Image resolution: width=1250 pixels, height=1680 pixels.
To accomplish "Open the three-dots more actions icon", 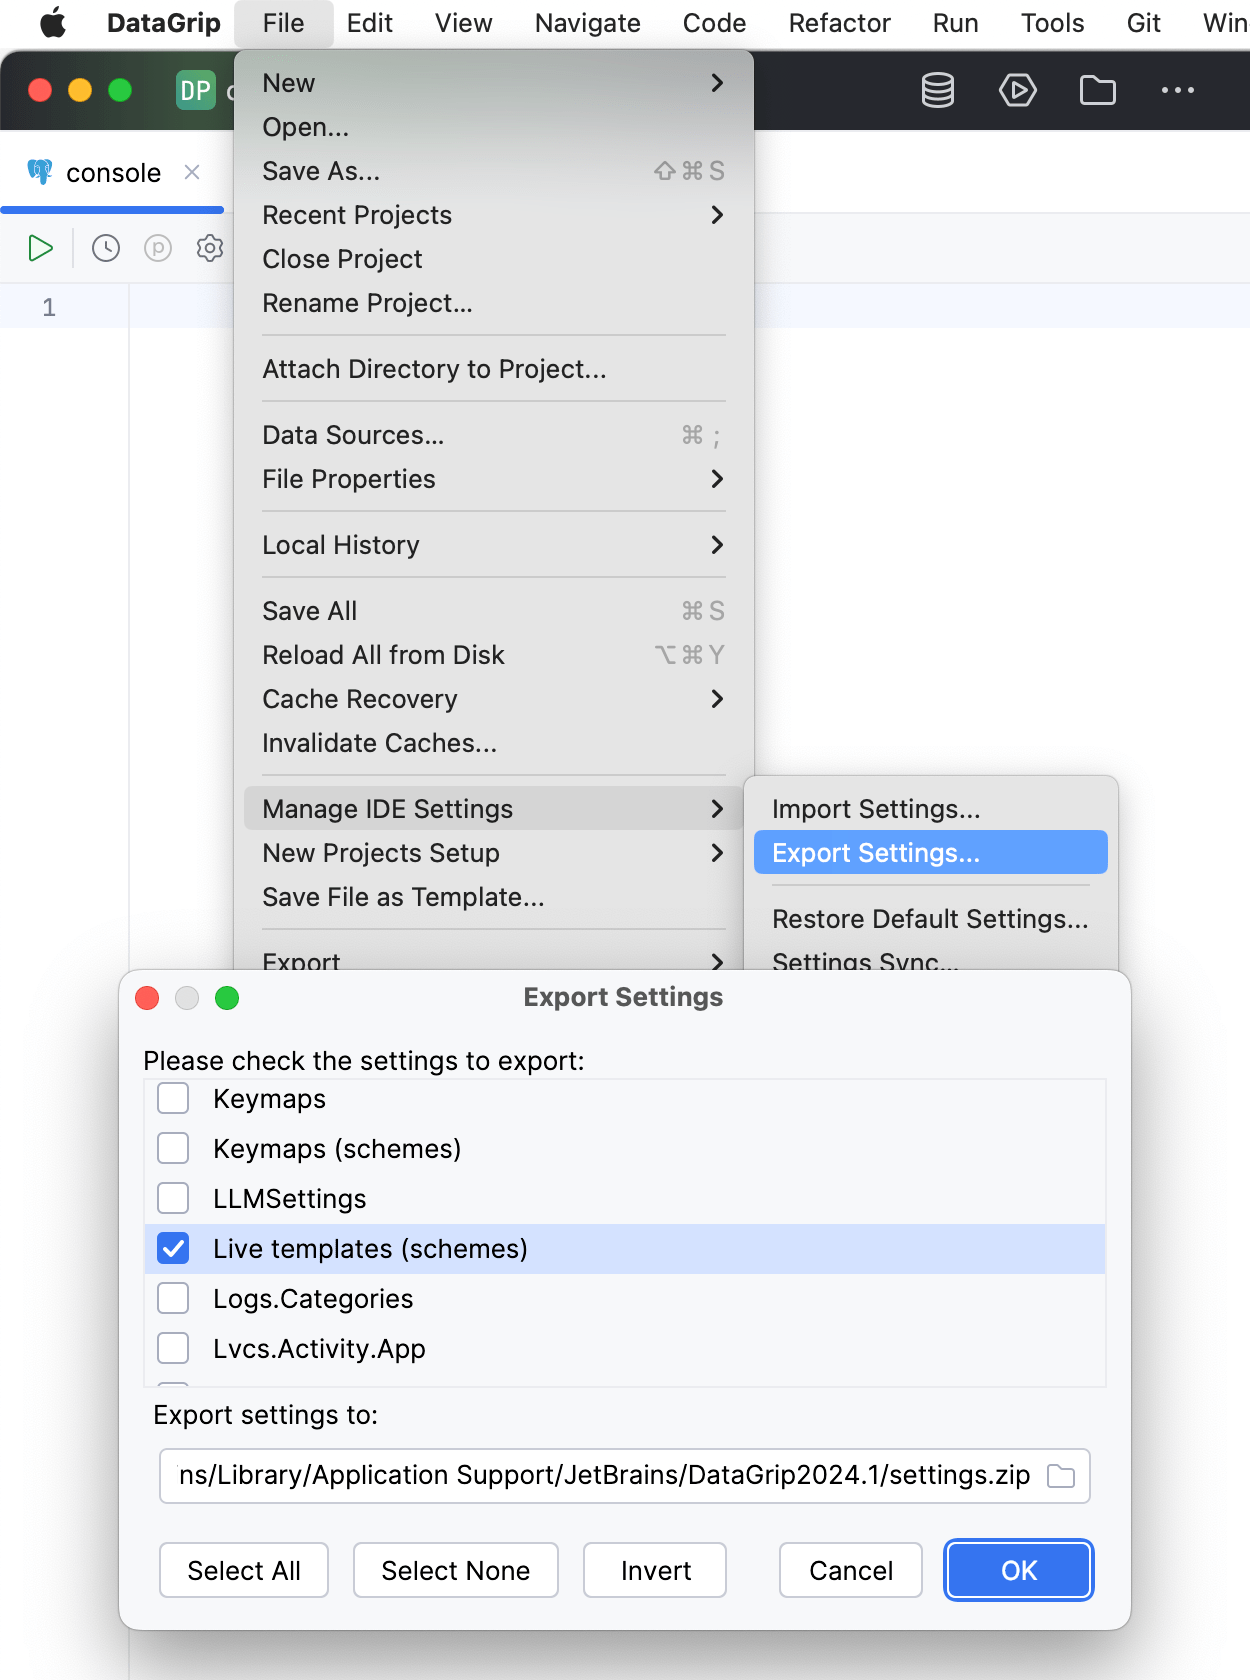I will coord(1177,91).
